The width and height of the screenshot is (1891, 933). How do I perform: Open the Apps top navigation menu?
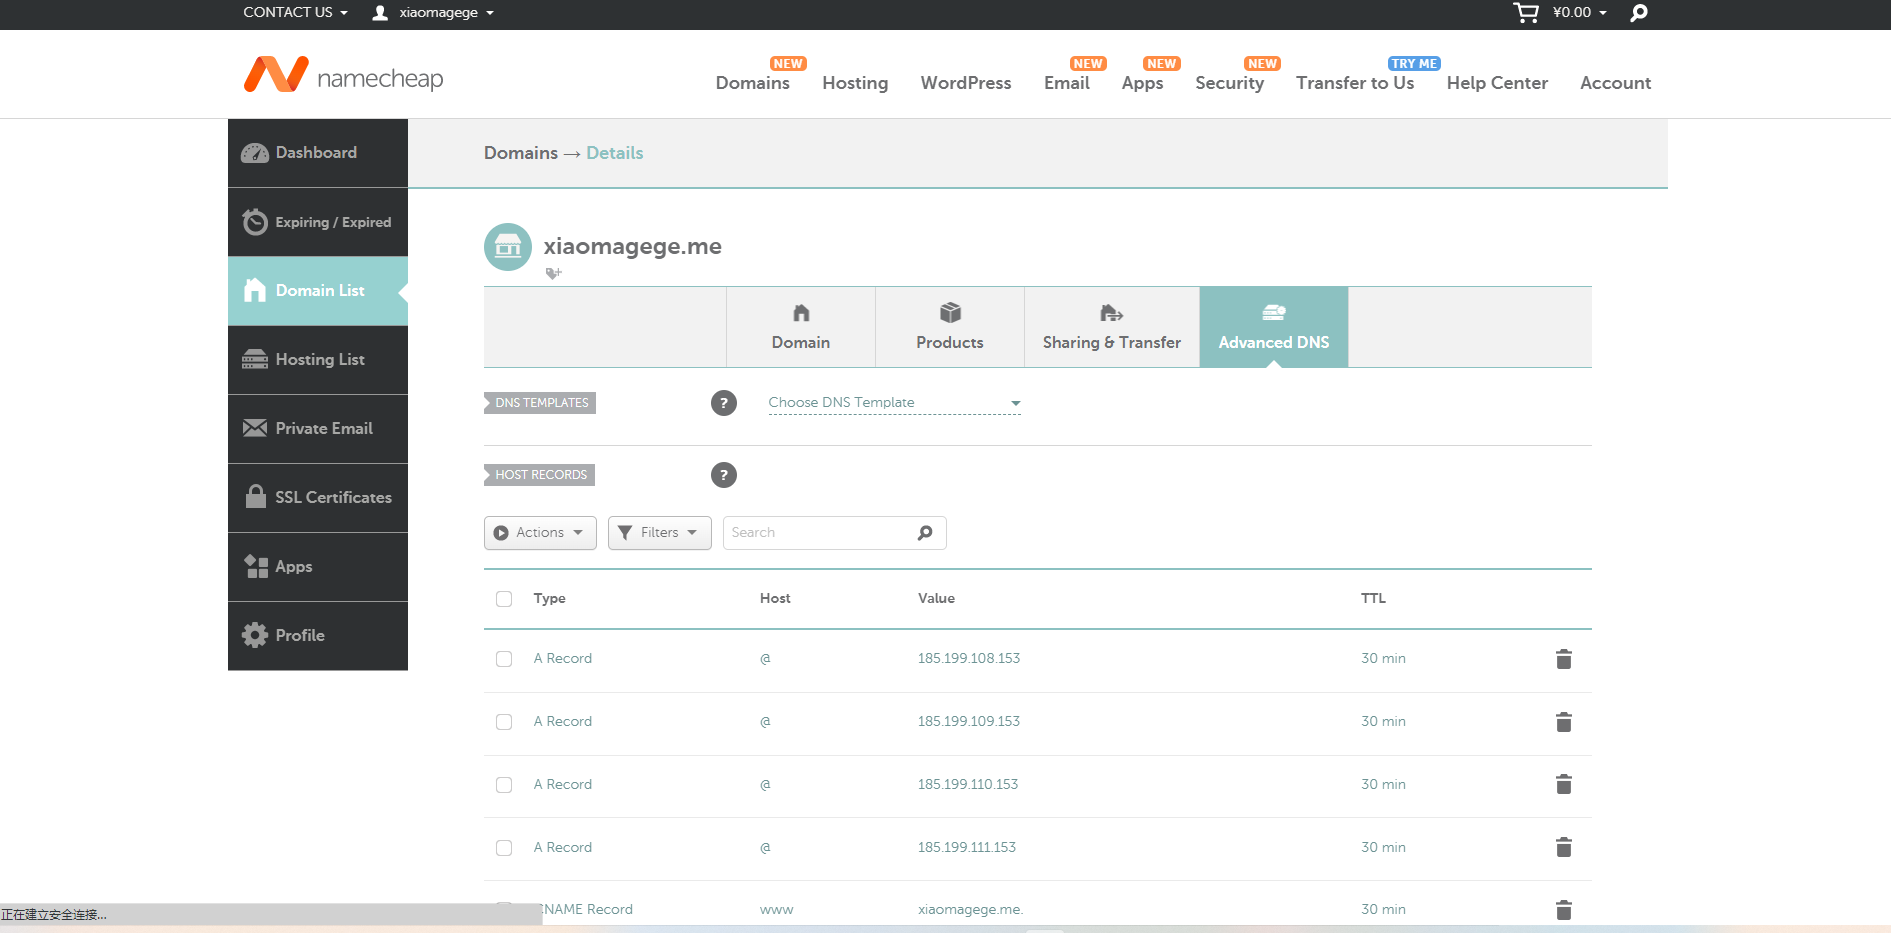click(1142, 83)
